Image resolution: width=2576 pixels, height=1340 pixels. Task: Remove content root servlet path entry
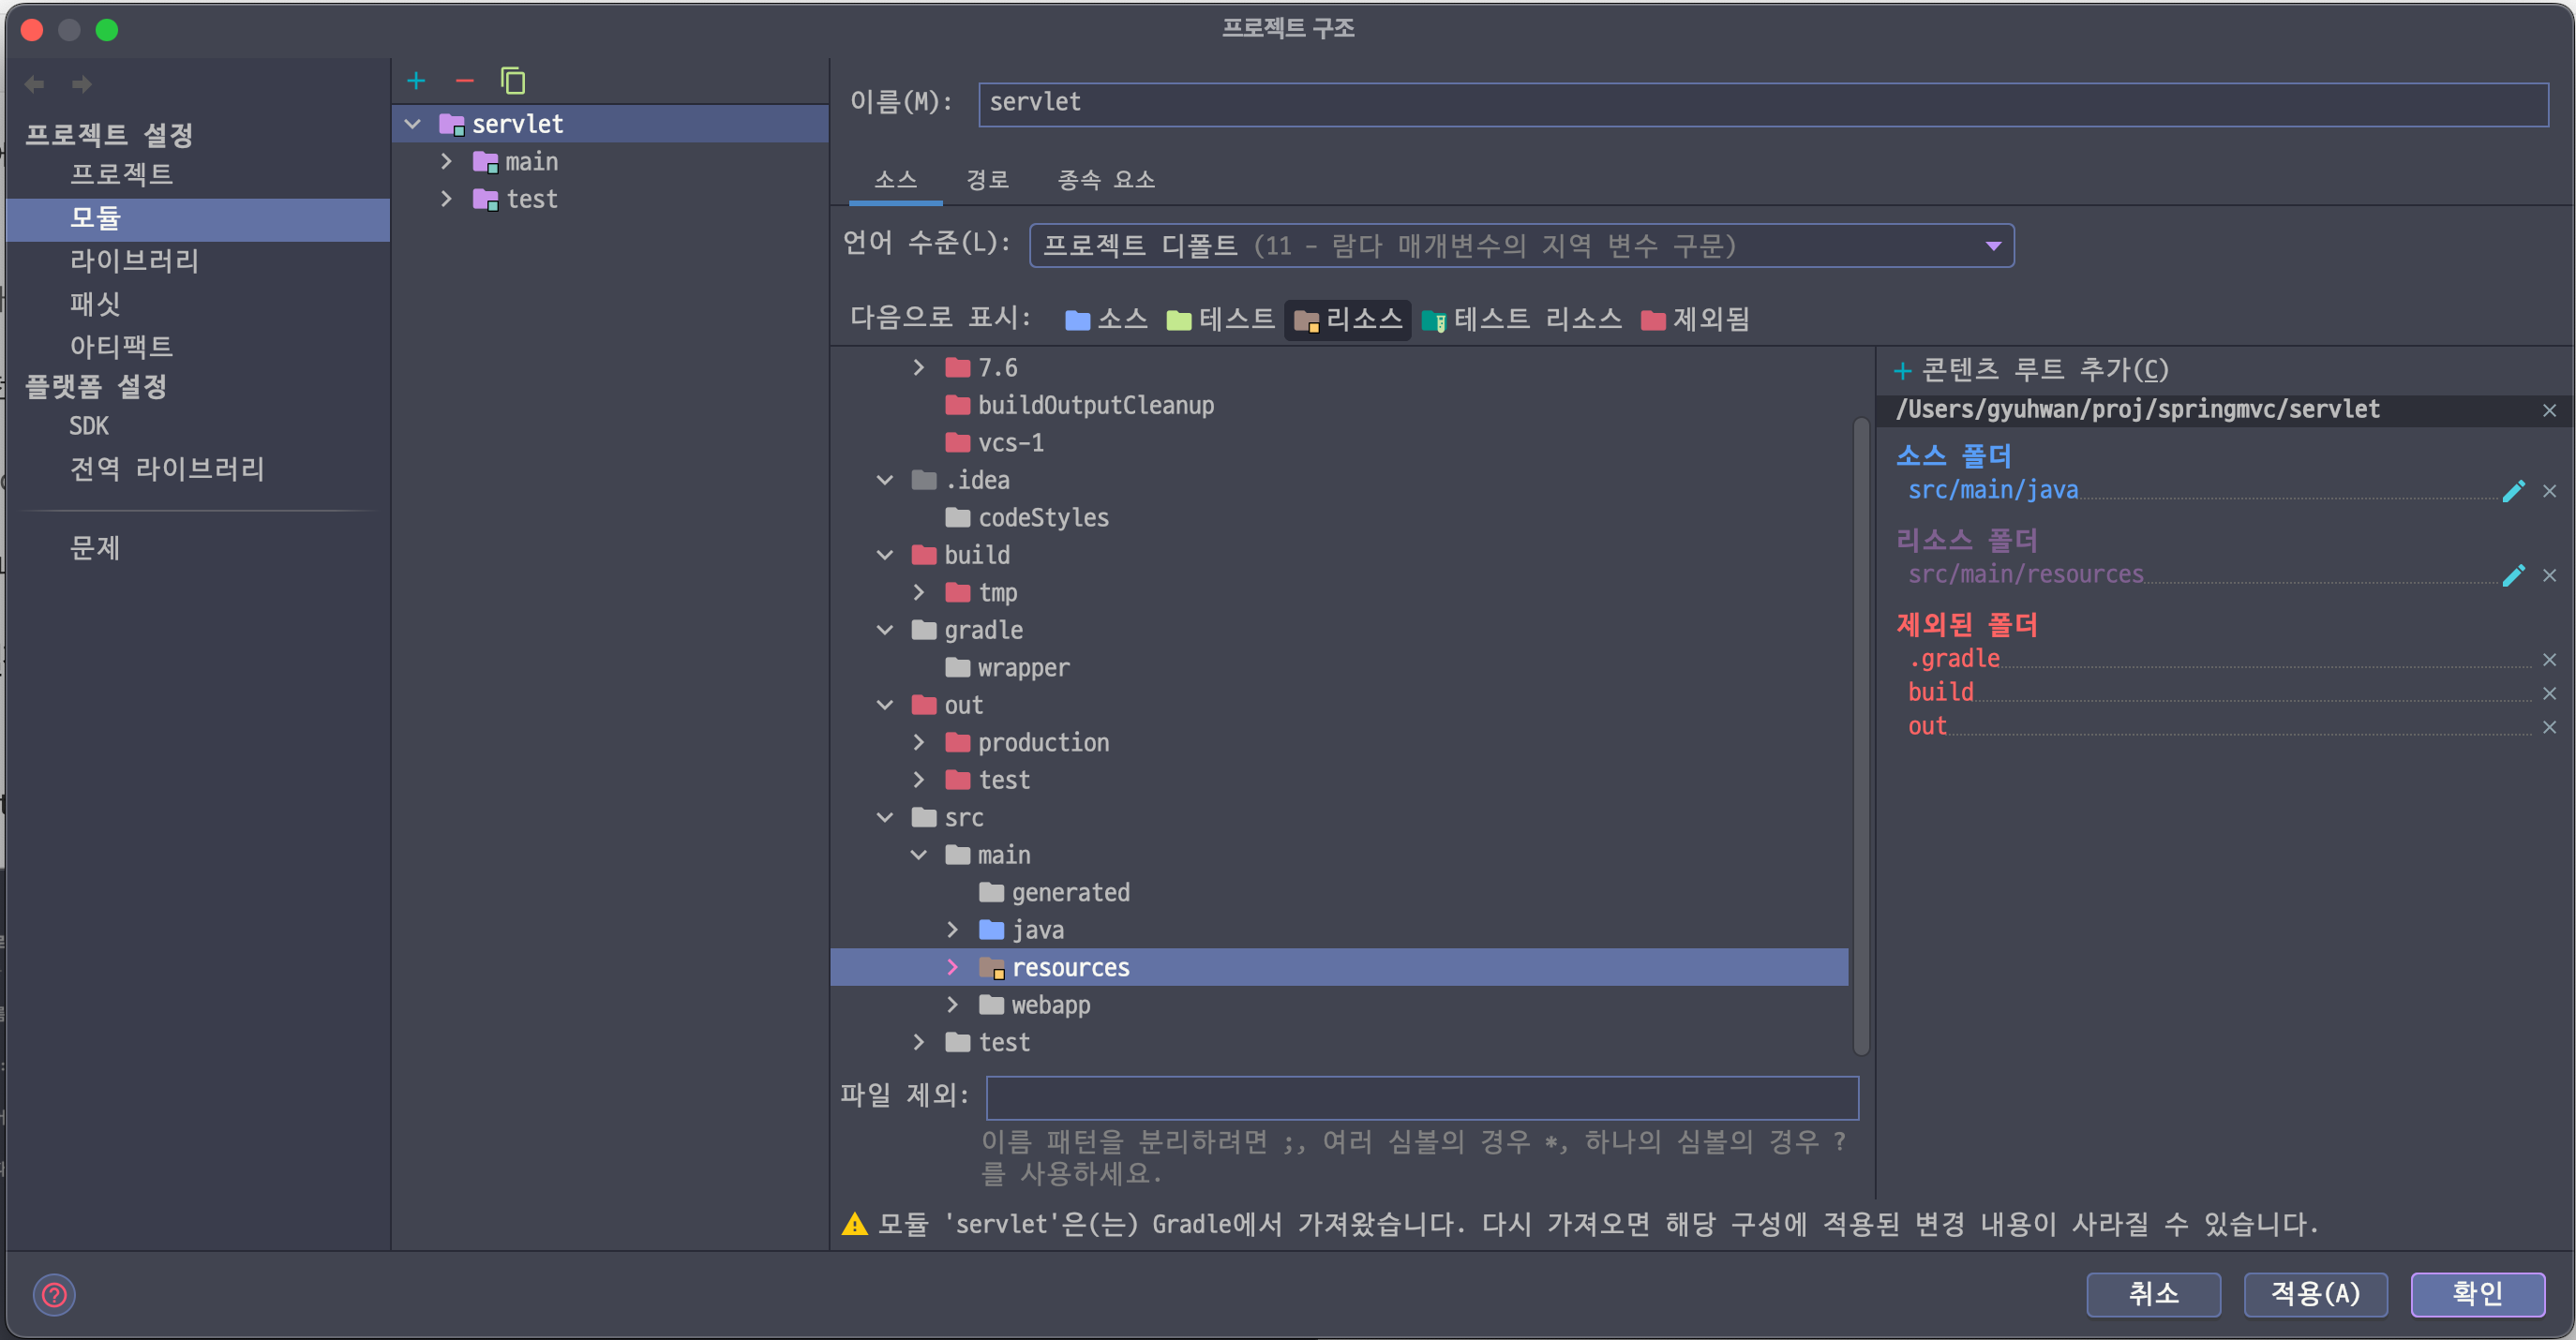[x=2549, y=411]
